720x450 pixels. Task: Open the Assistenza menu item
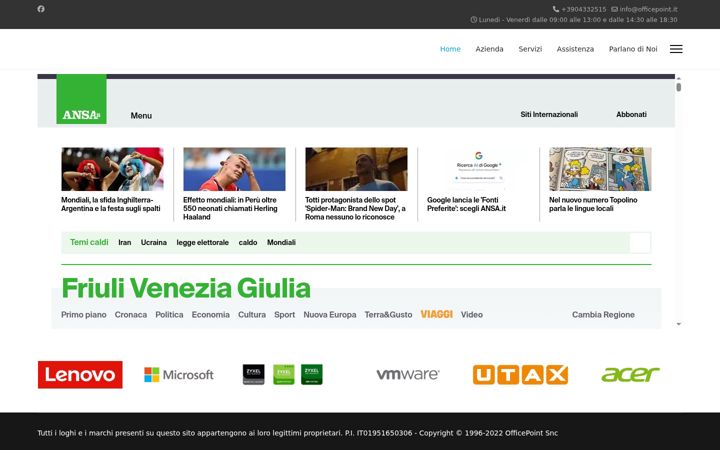tap(575, 49)
